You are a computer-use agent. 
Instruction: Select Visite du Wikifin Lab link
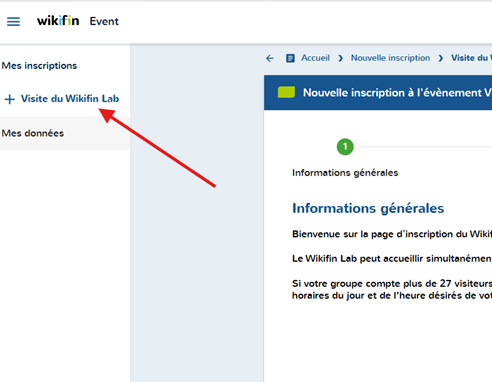pos(70,99)
